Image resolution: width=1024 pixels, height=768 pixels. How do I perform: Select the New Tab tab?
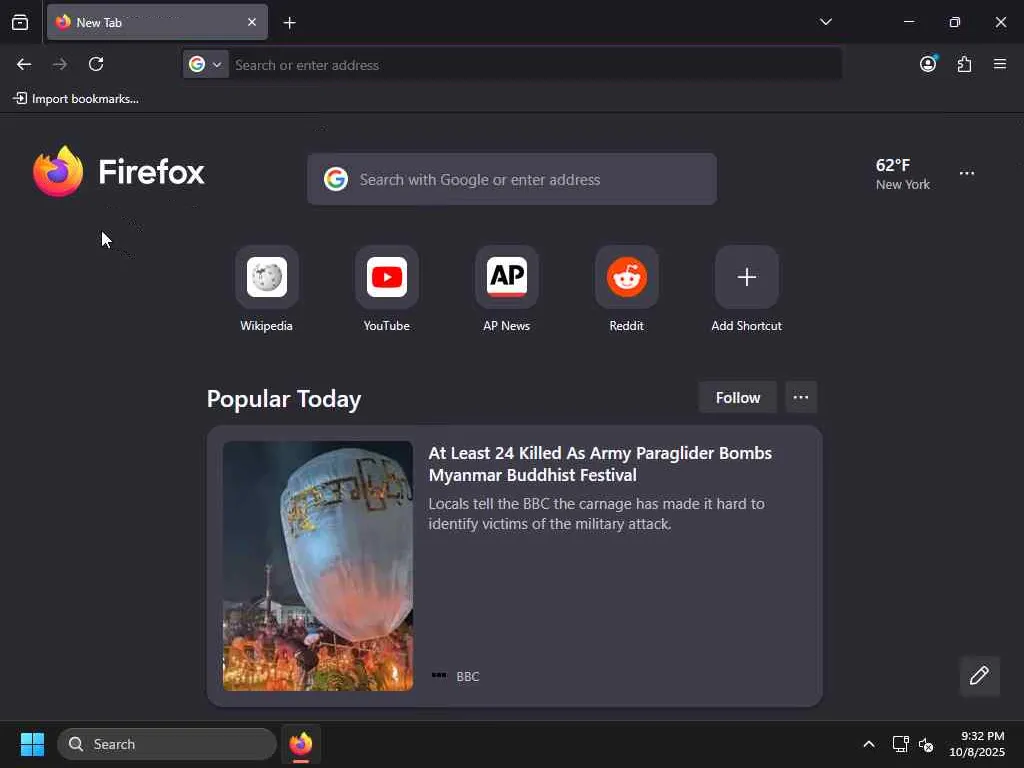[157, 22]
